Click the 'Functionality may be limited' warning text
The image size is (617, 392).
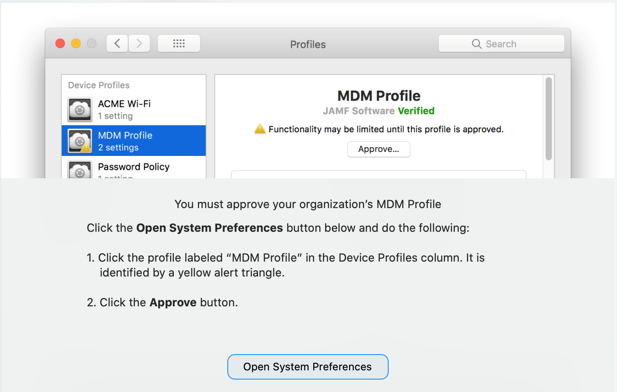coord(386,129)
